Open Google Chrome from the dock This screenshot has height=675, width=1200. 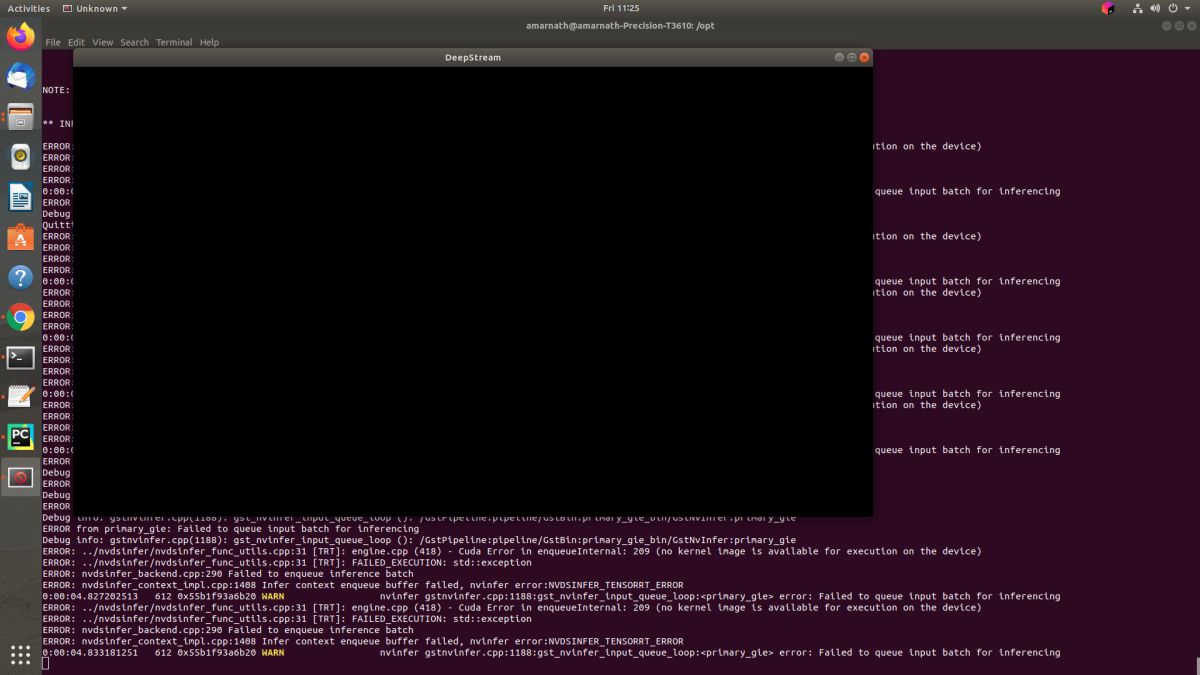click(x=20, y=317)
